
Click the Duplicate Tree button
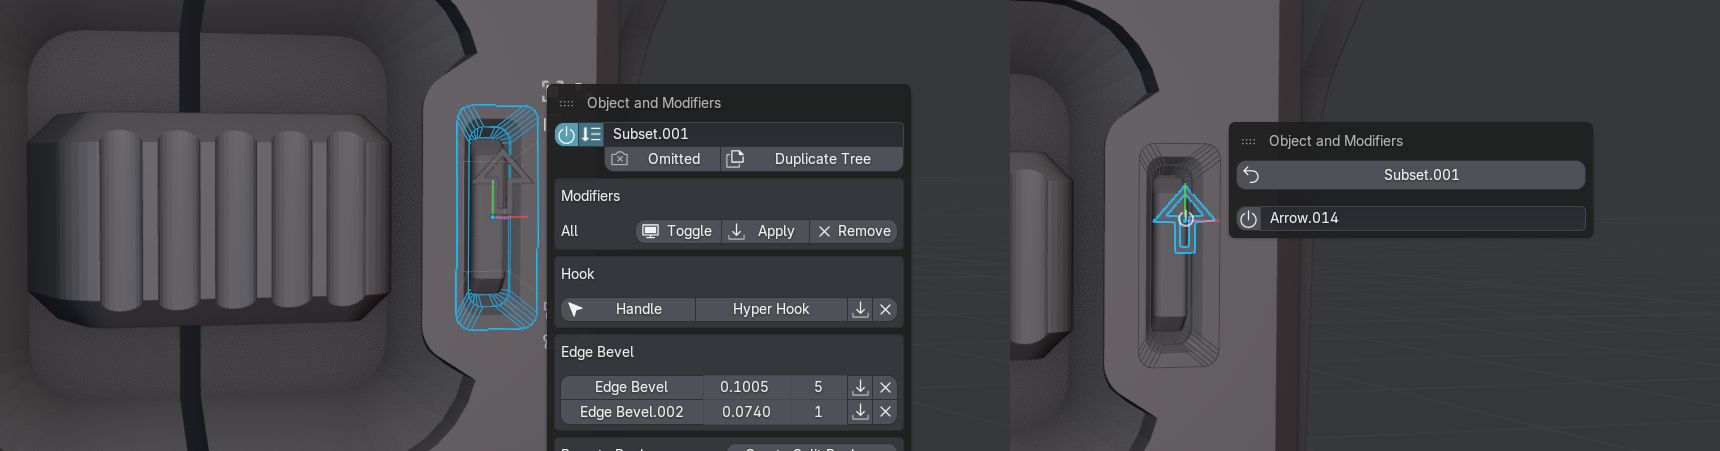point(811,159)
